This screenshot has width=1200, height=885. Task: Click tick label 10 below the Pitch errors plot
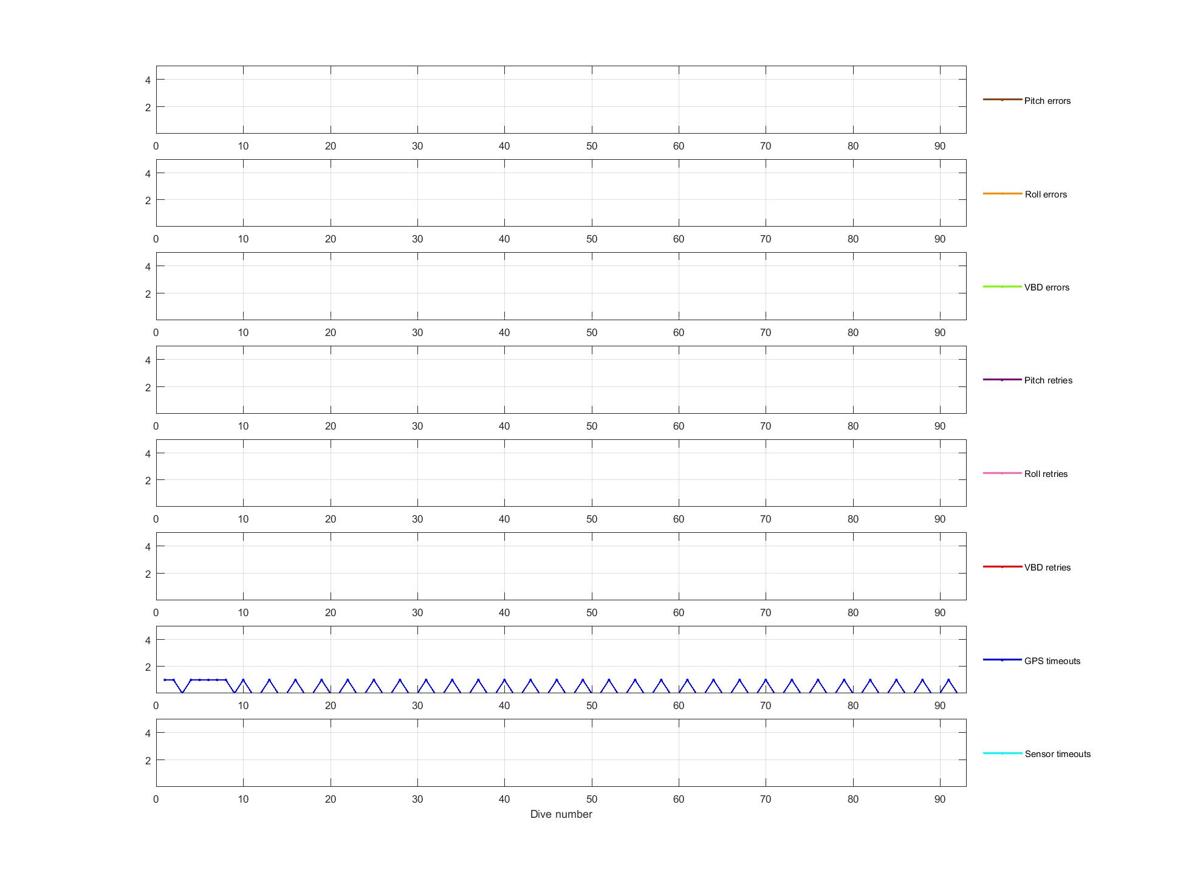tap(243, 146)
